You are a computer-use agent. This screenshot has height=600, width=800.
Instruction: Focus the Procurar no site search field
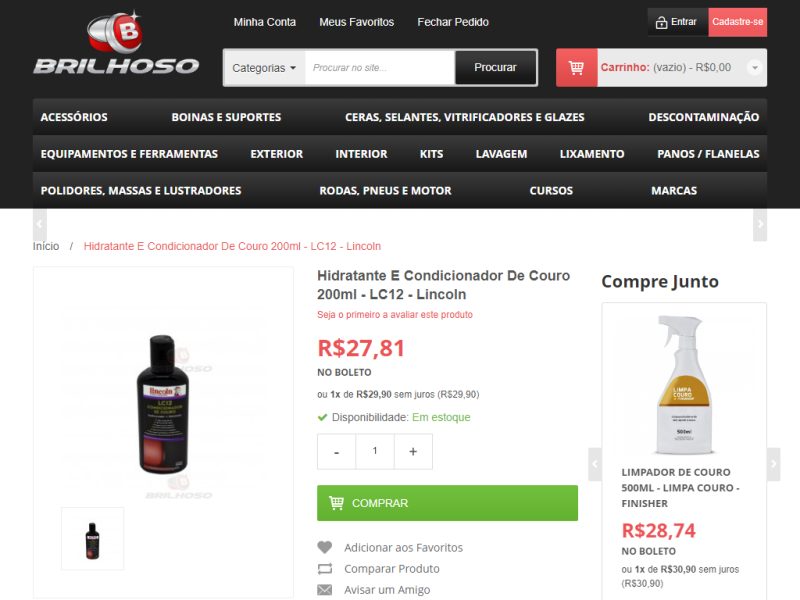tap(380, 68)
